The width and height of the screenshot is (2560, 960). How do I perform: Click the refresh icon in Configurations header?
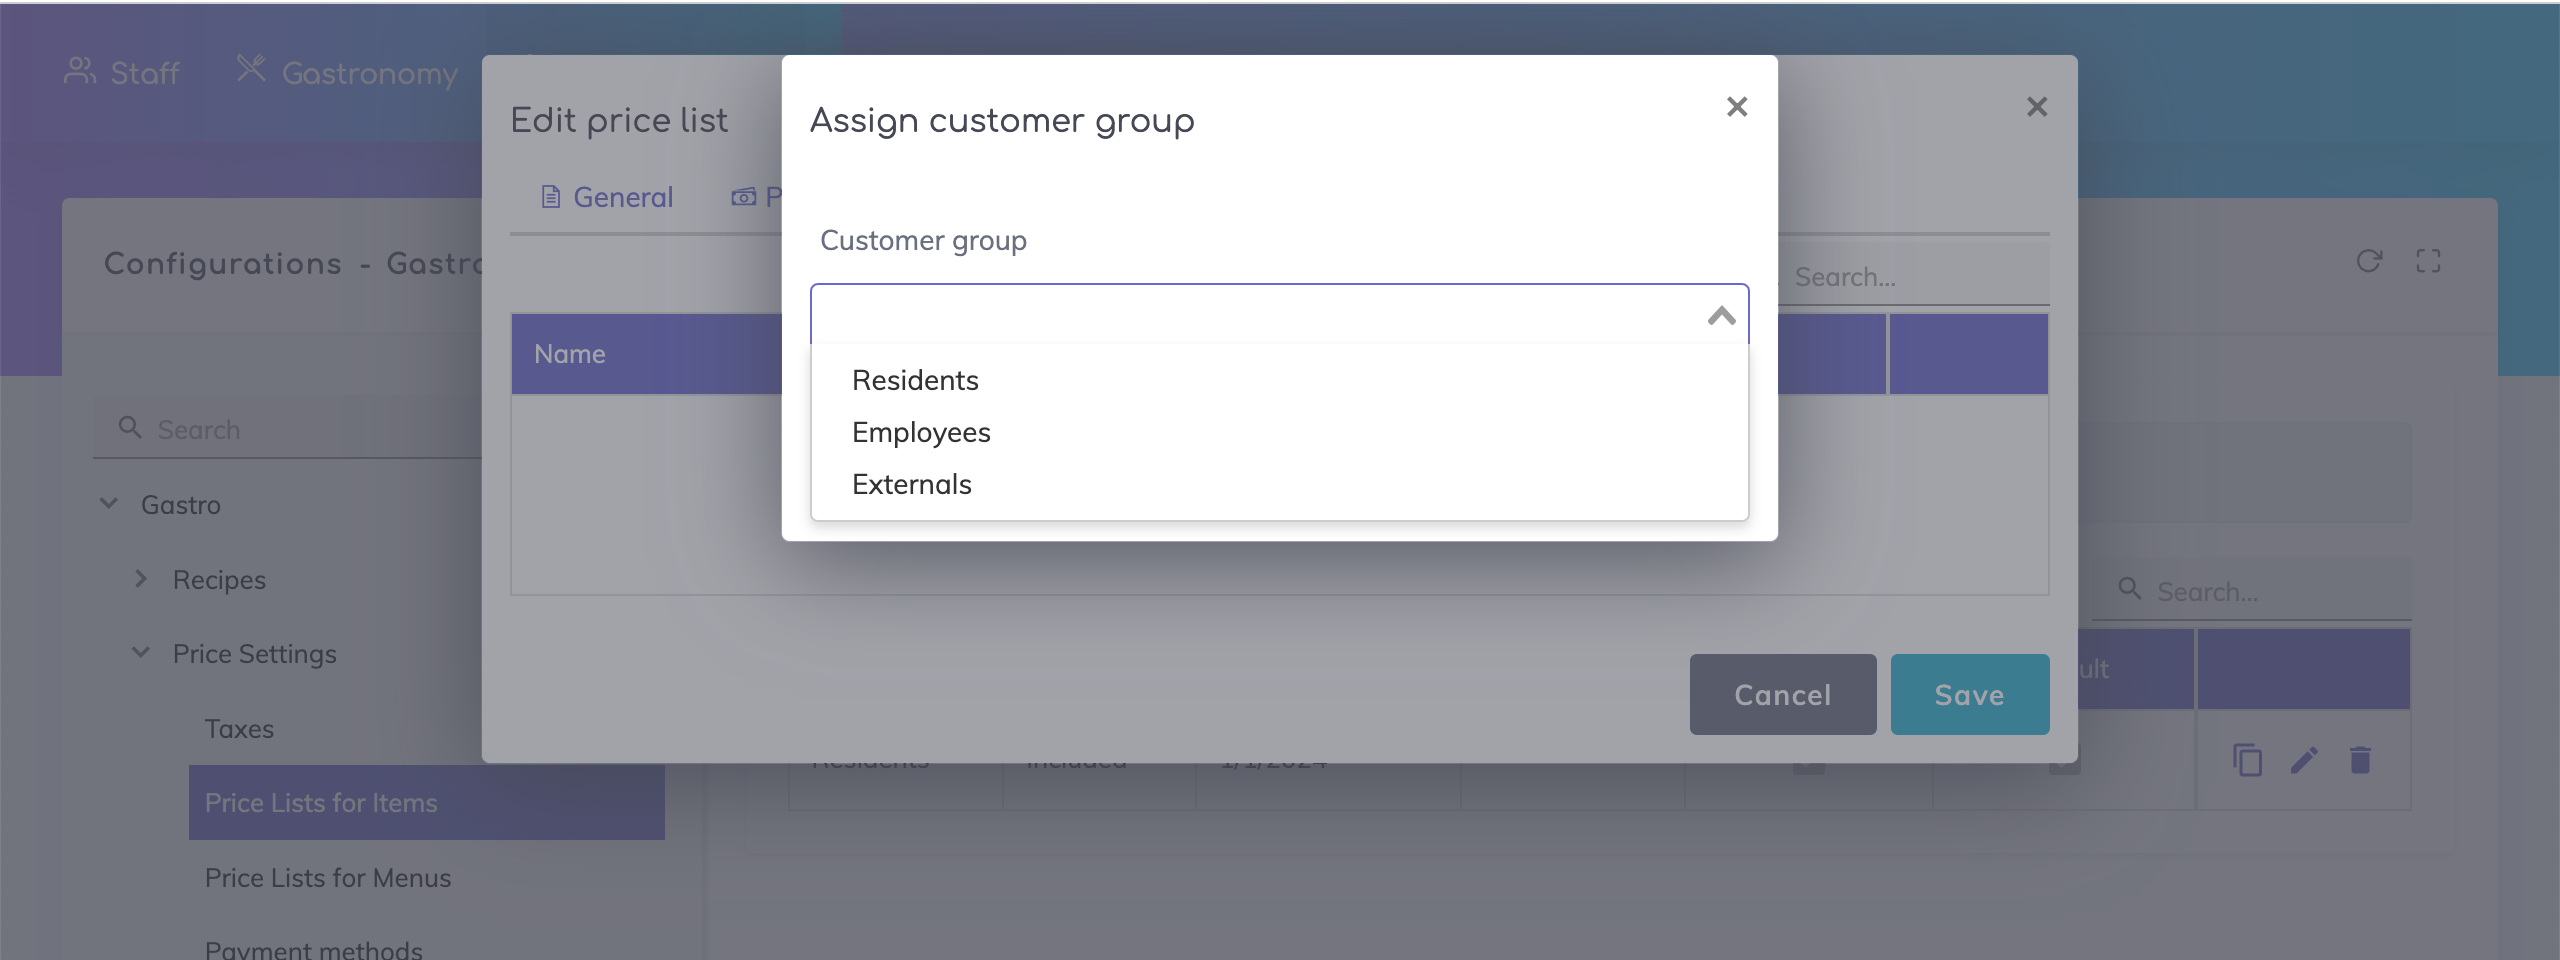(x=2369, y=262)
